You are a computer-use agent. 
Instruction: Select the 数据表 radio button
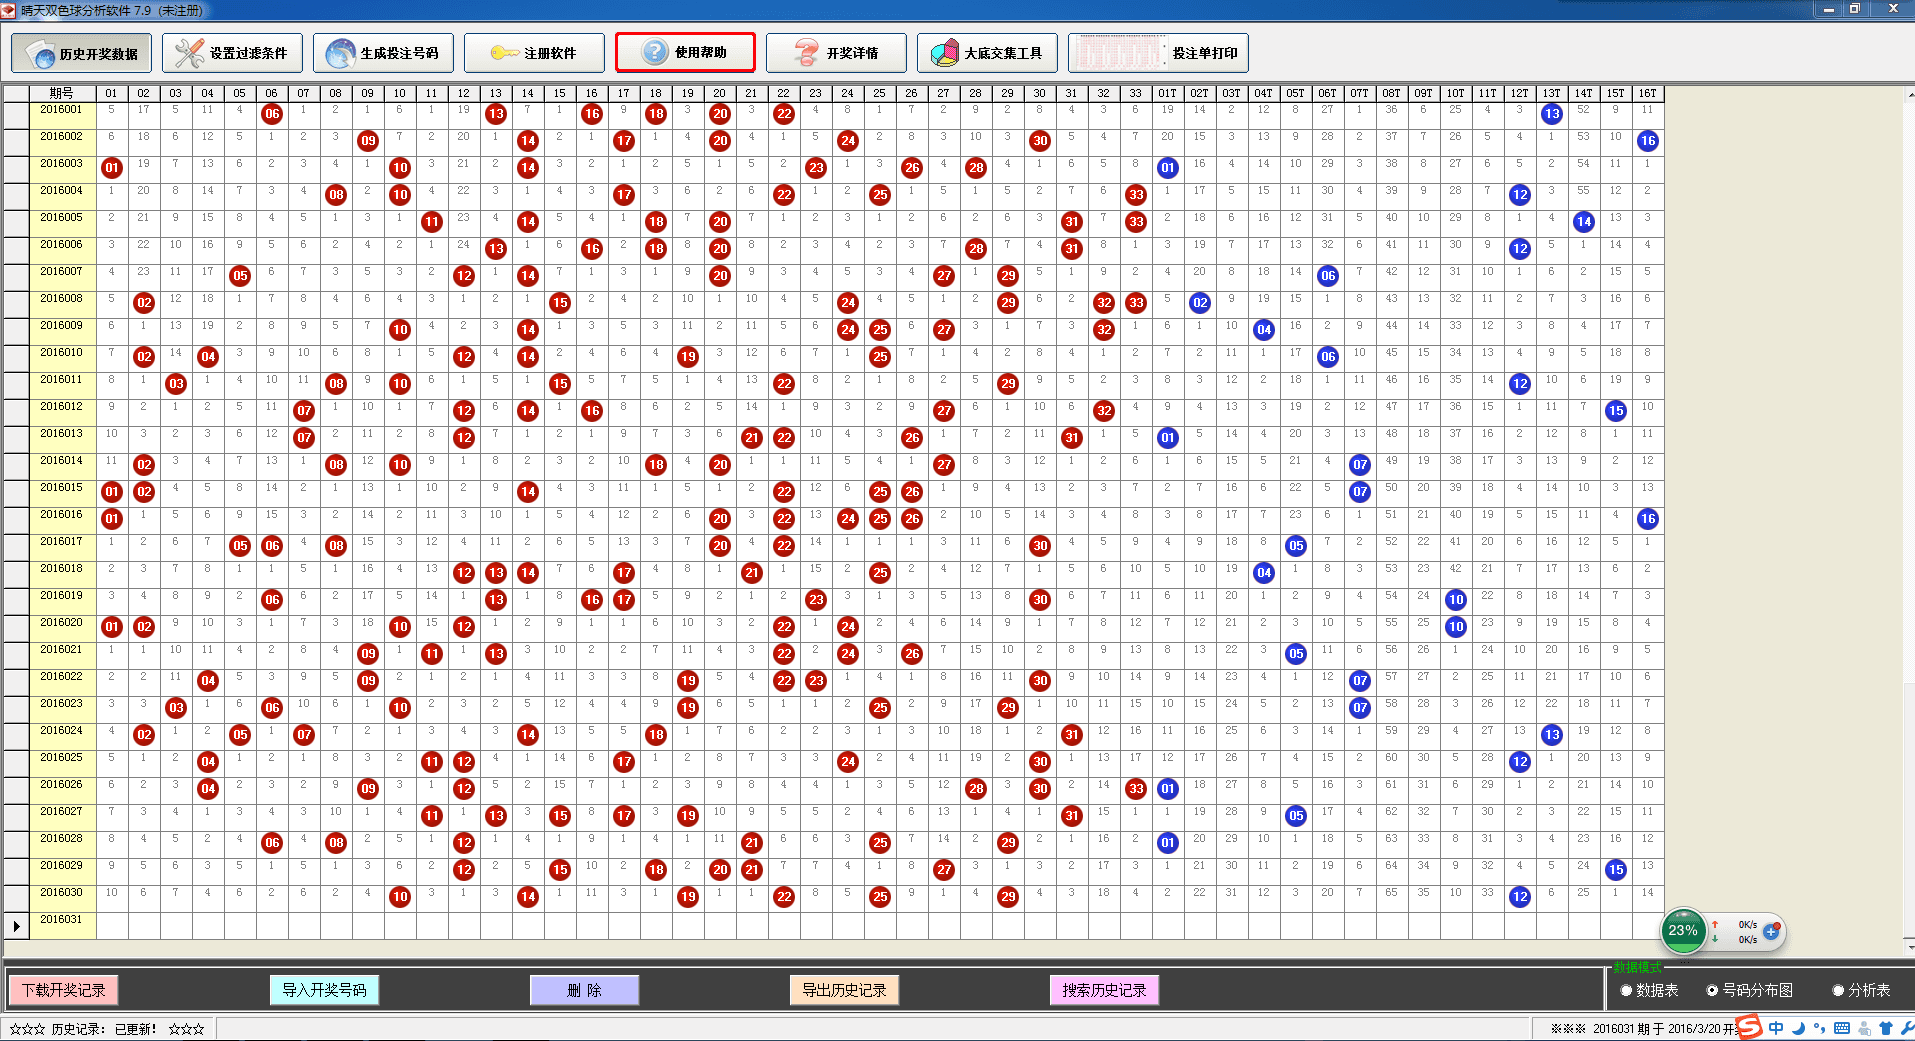point(1626,990)
